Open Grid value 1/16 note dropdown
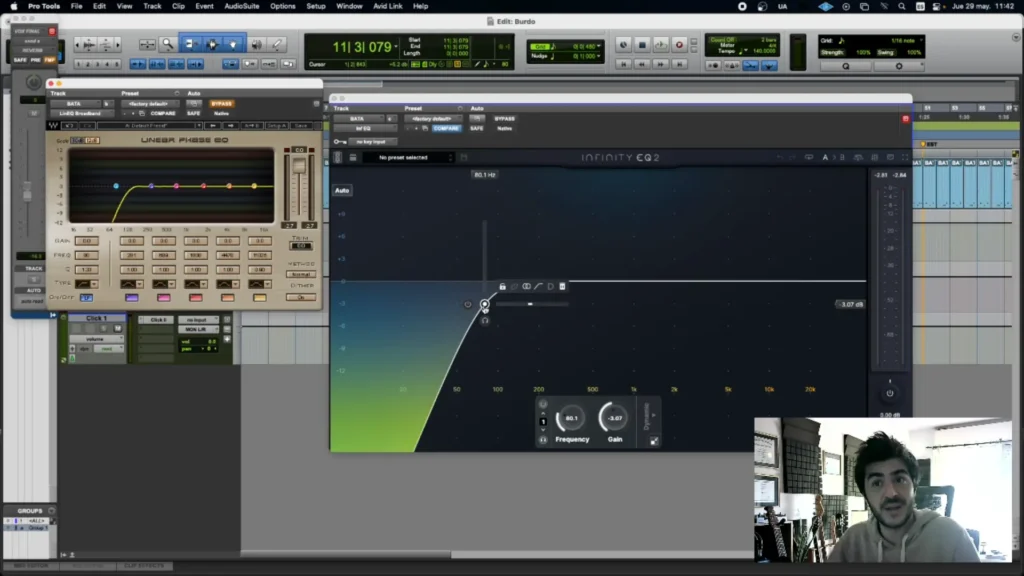The height and width of the screenshot is (576, 1024). point(904,40)
